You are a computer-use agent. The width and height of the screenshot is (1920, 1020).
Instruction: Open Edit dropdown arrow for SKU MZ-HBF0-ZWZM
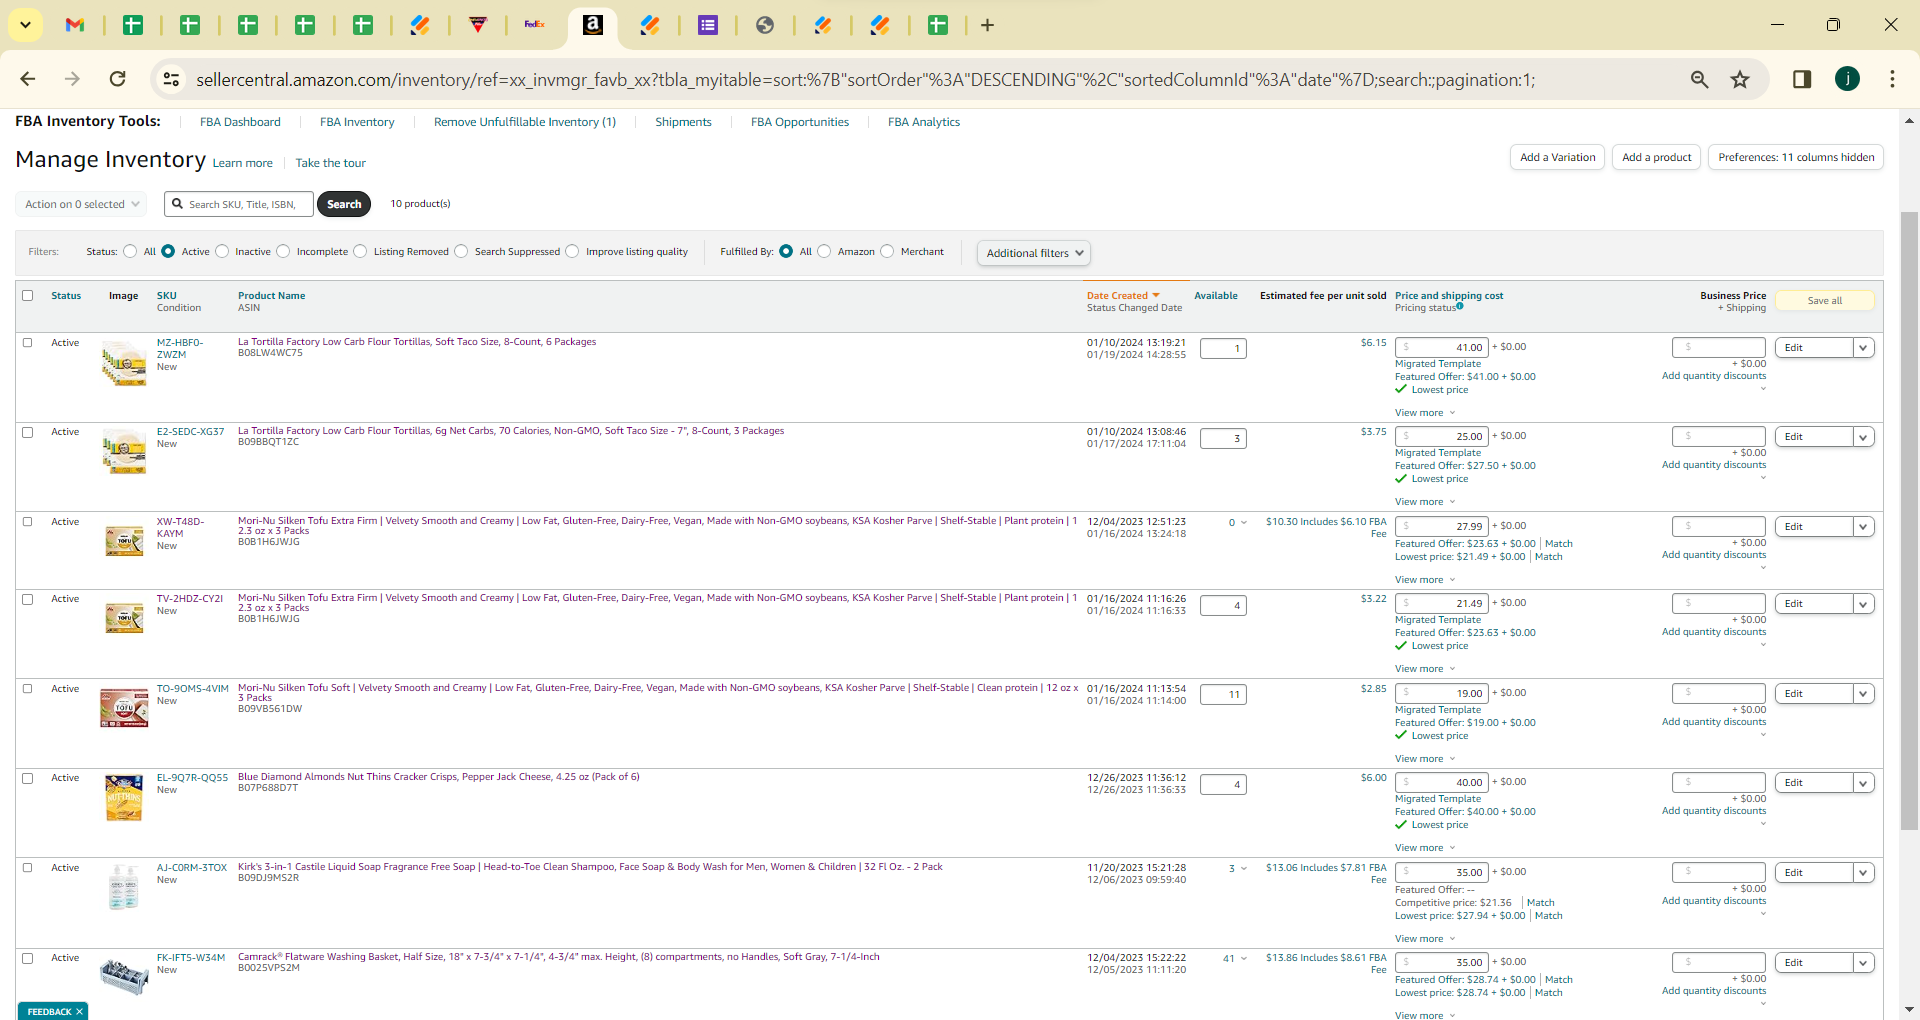(x=1864, y=348)
